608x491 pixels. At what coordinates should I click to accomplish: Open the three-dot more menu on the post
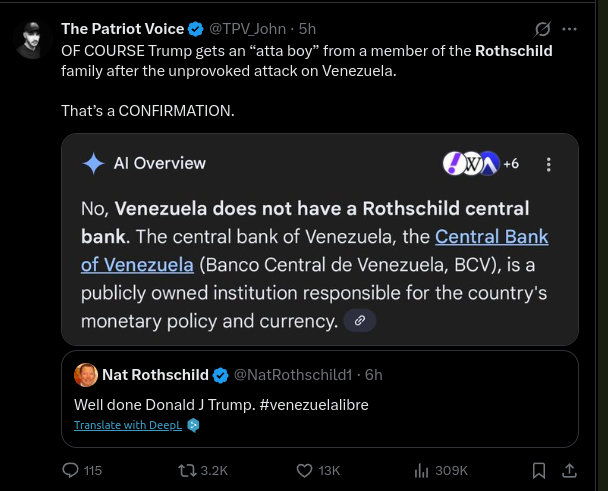tap(571, 28)
